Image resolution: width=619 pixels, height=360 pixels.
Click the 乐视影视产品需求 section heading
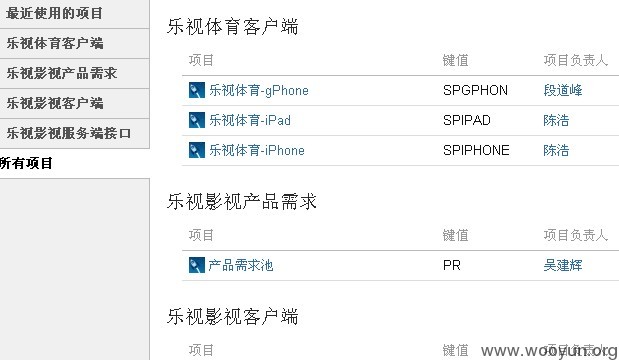(x=242, y=202)
